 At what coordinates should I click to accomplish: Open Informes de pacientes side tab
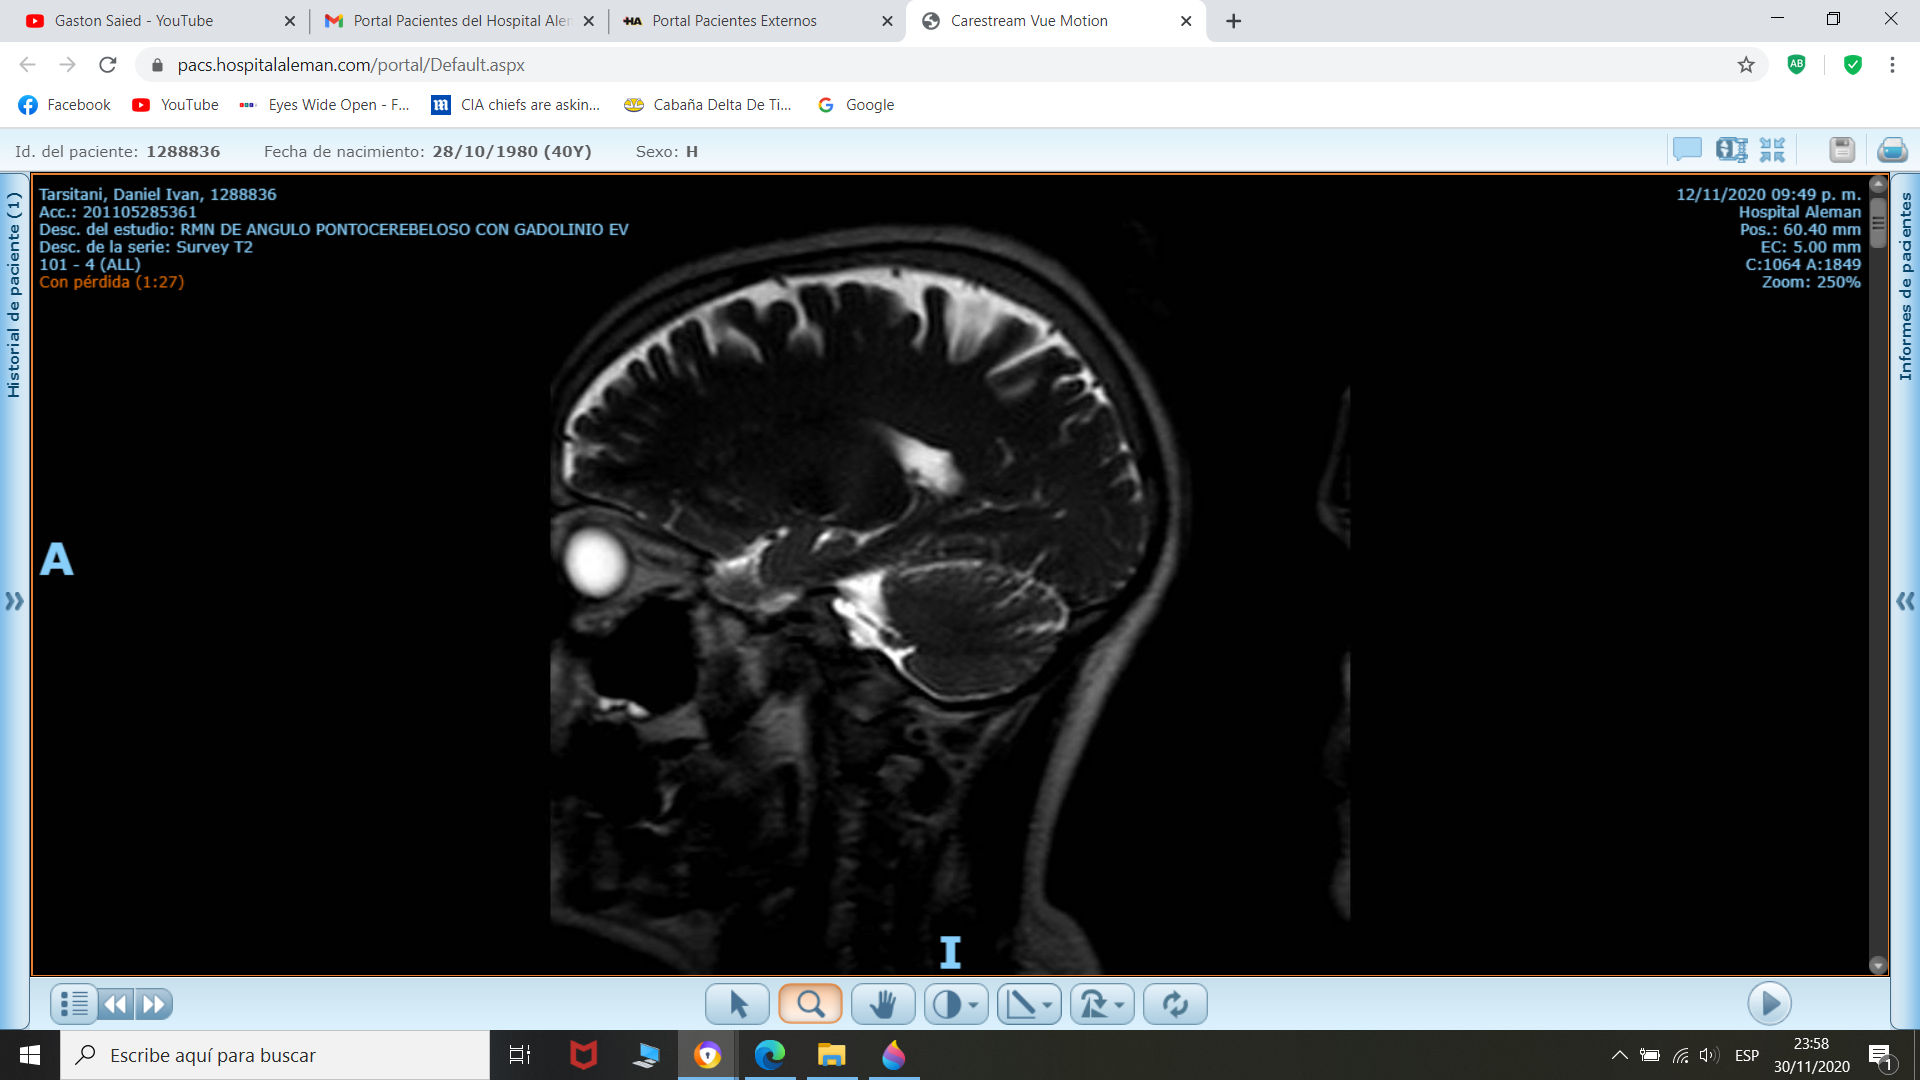pyautogui.click(x=1906, y=287)
